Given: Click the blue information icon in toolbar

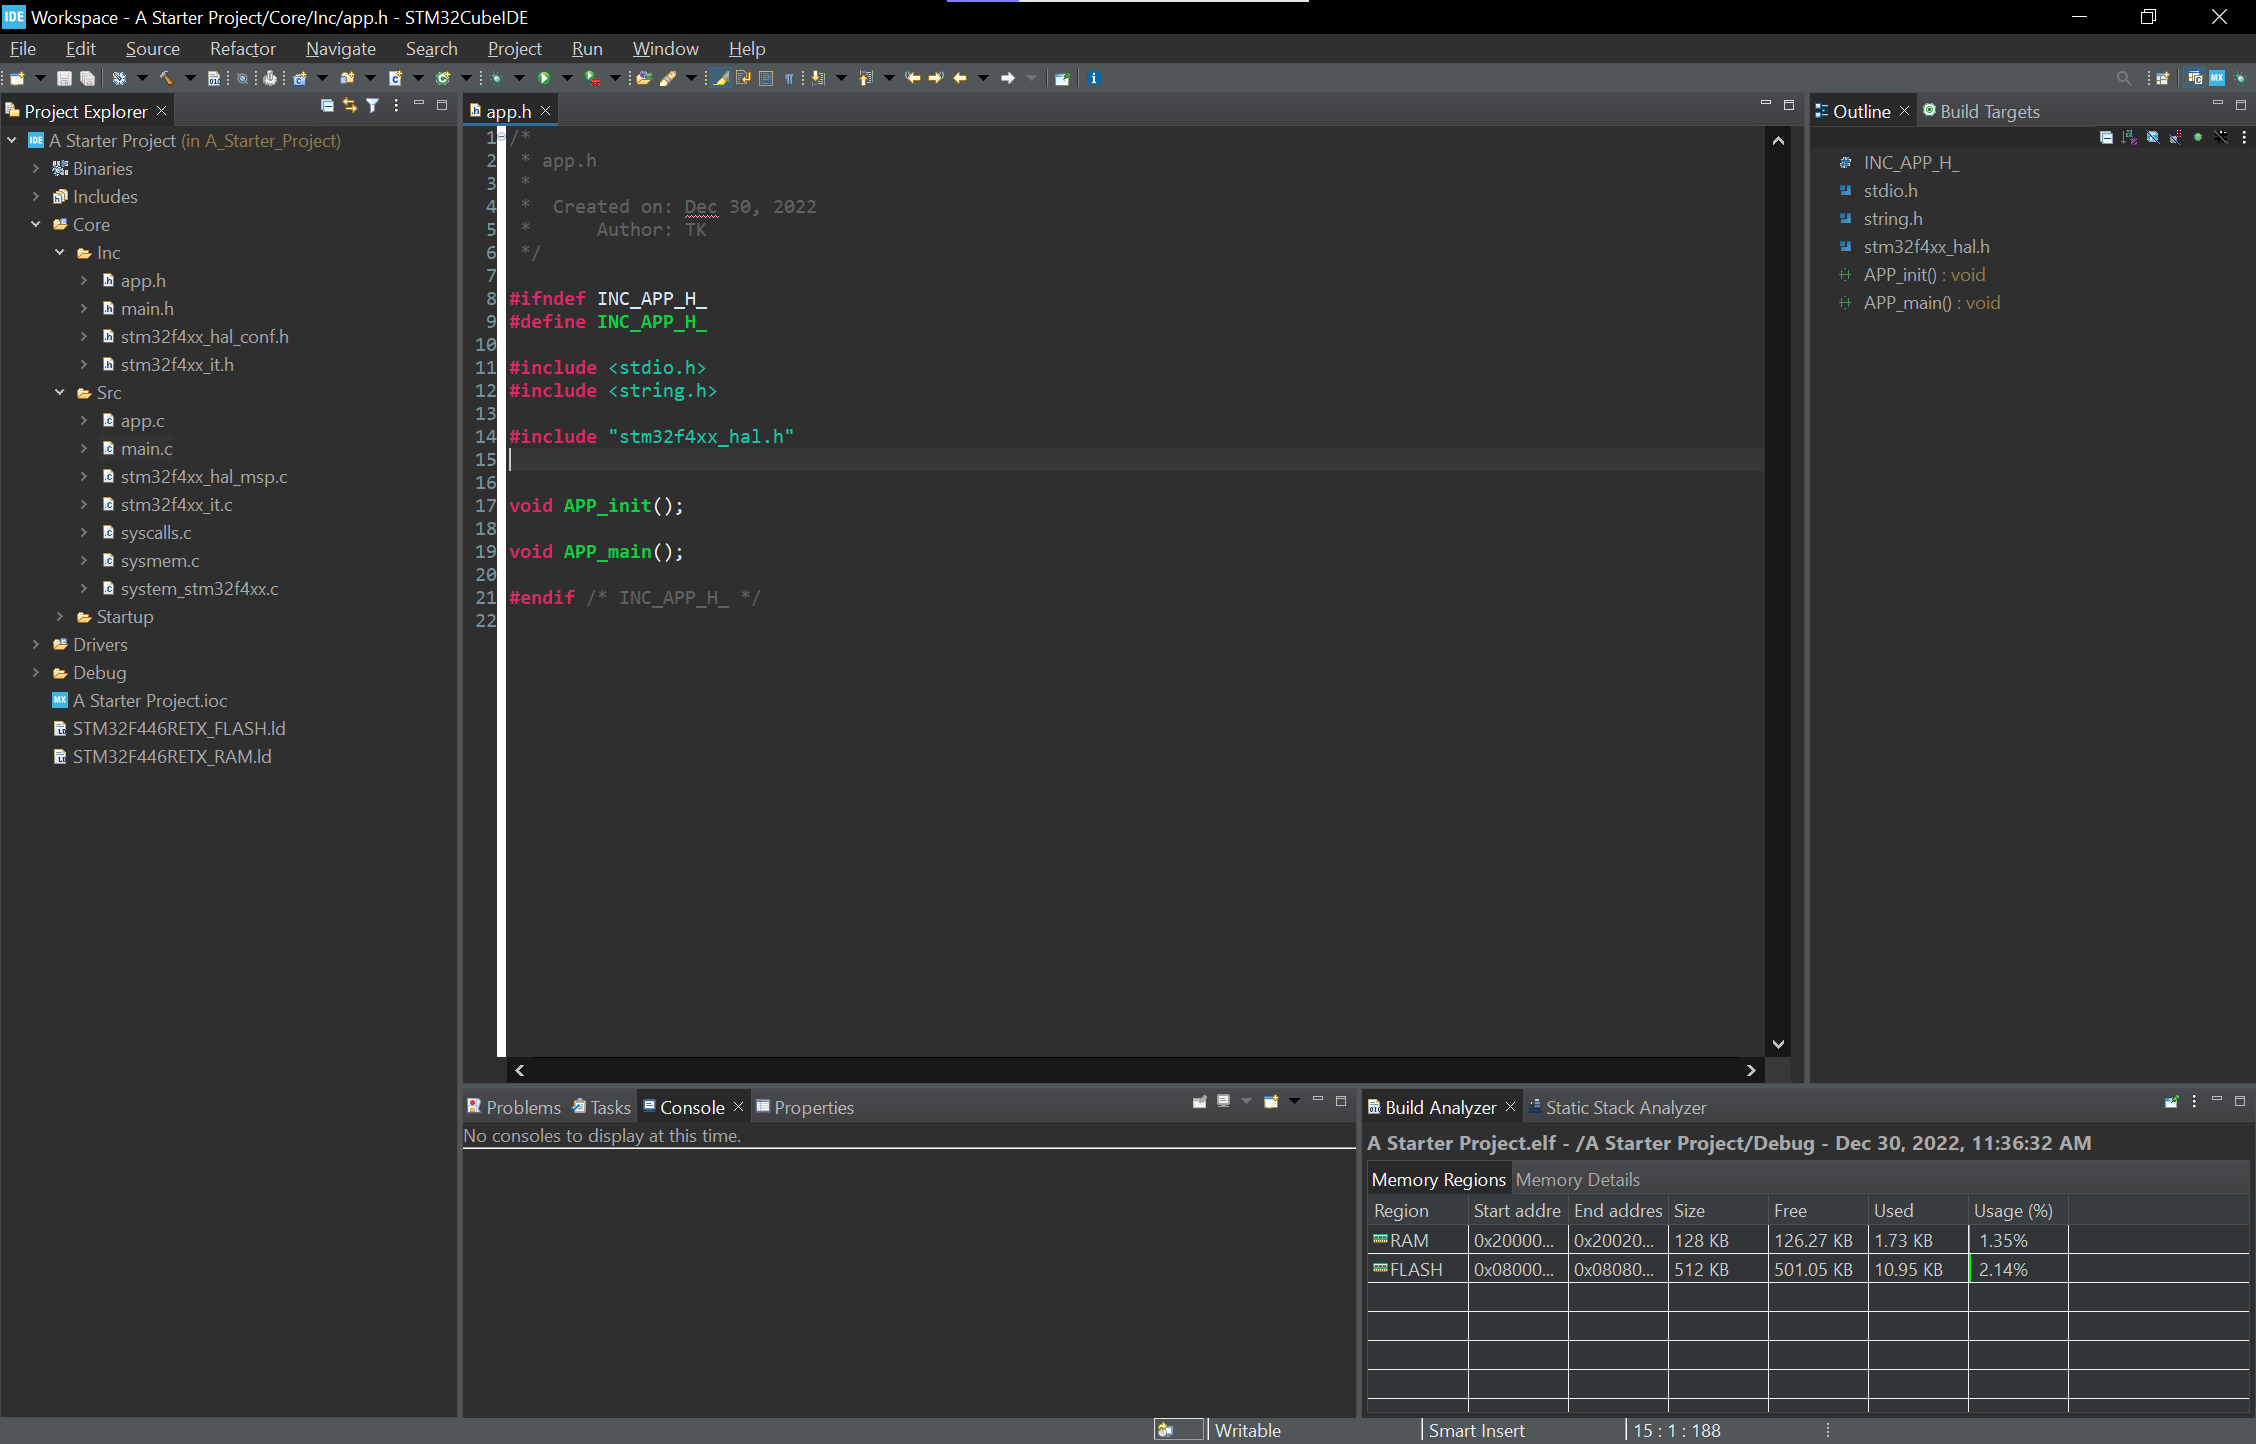Looking at the screenshot, I should click(x=1093, y=78).
